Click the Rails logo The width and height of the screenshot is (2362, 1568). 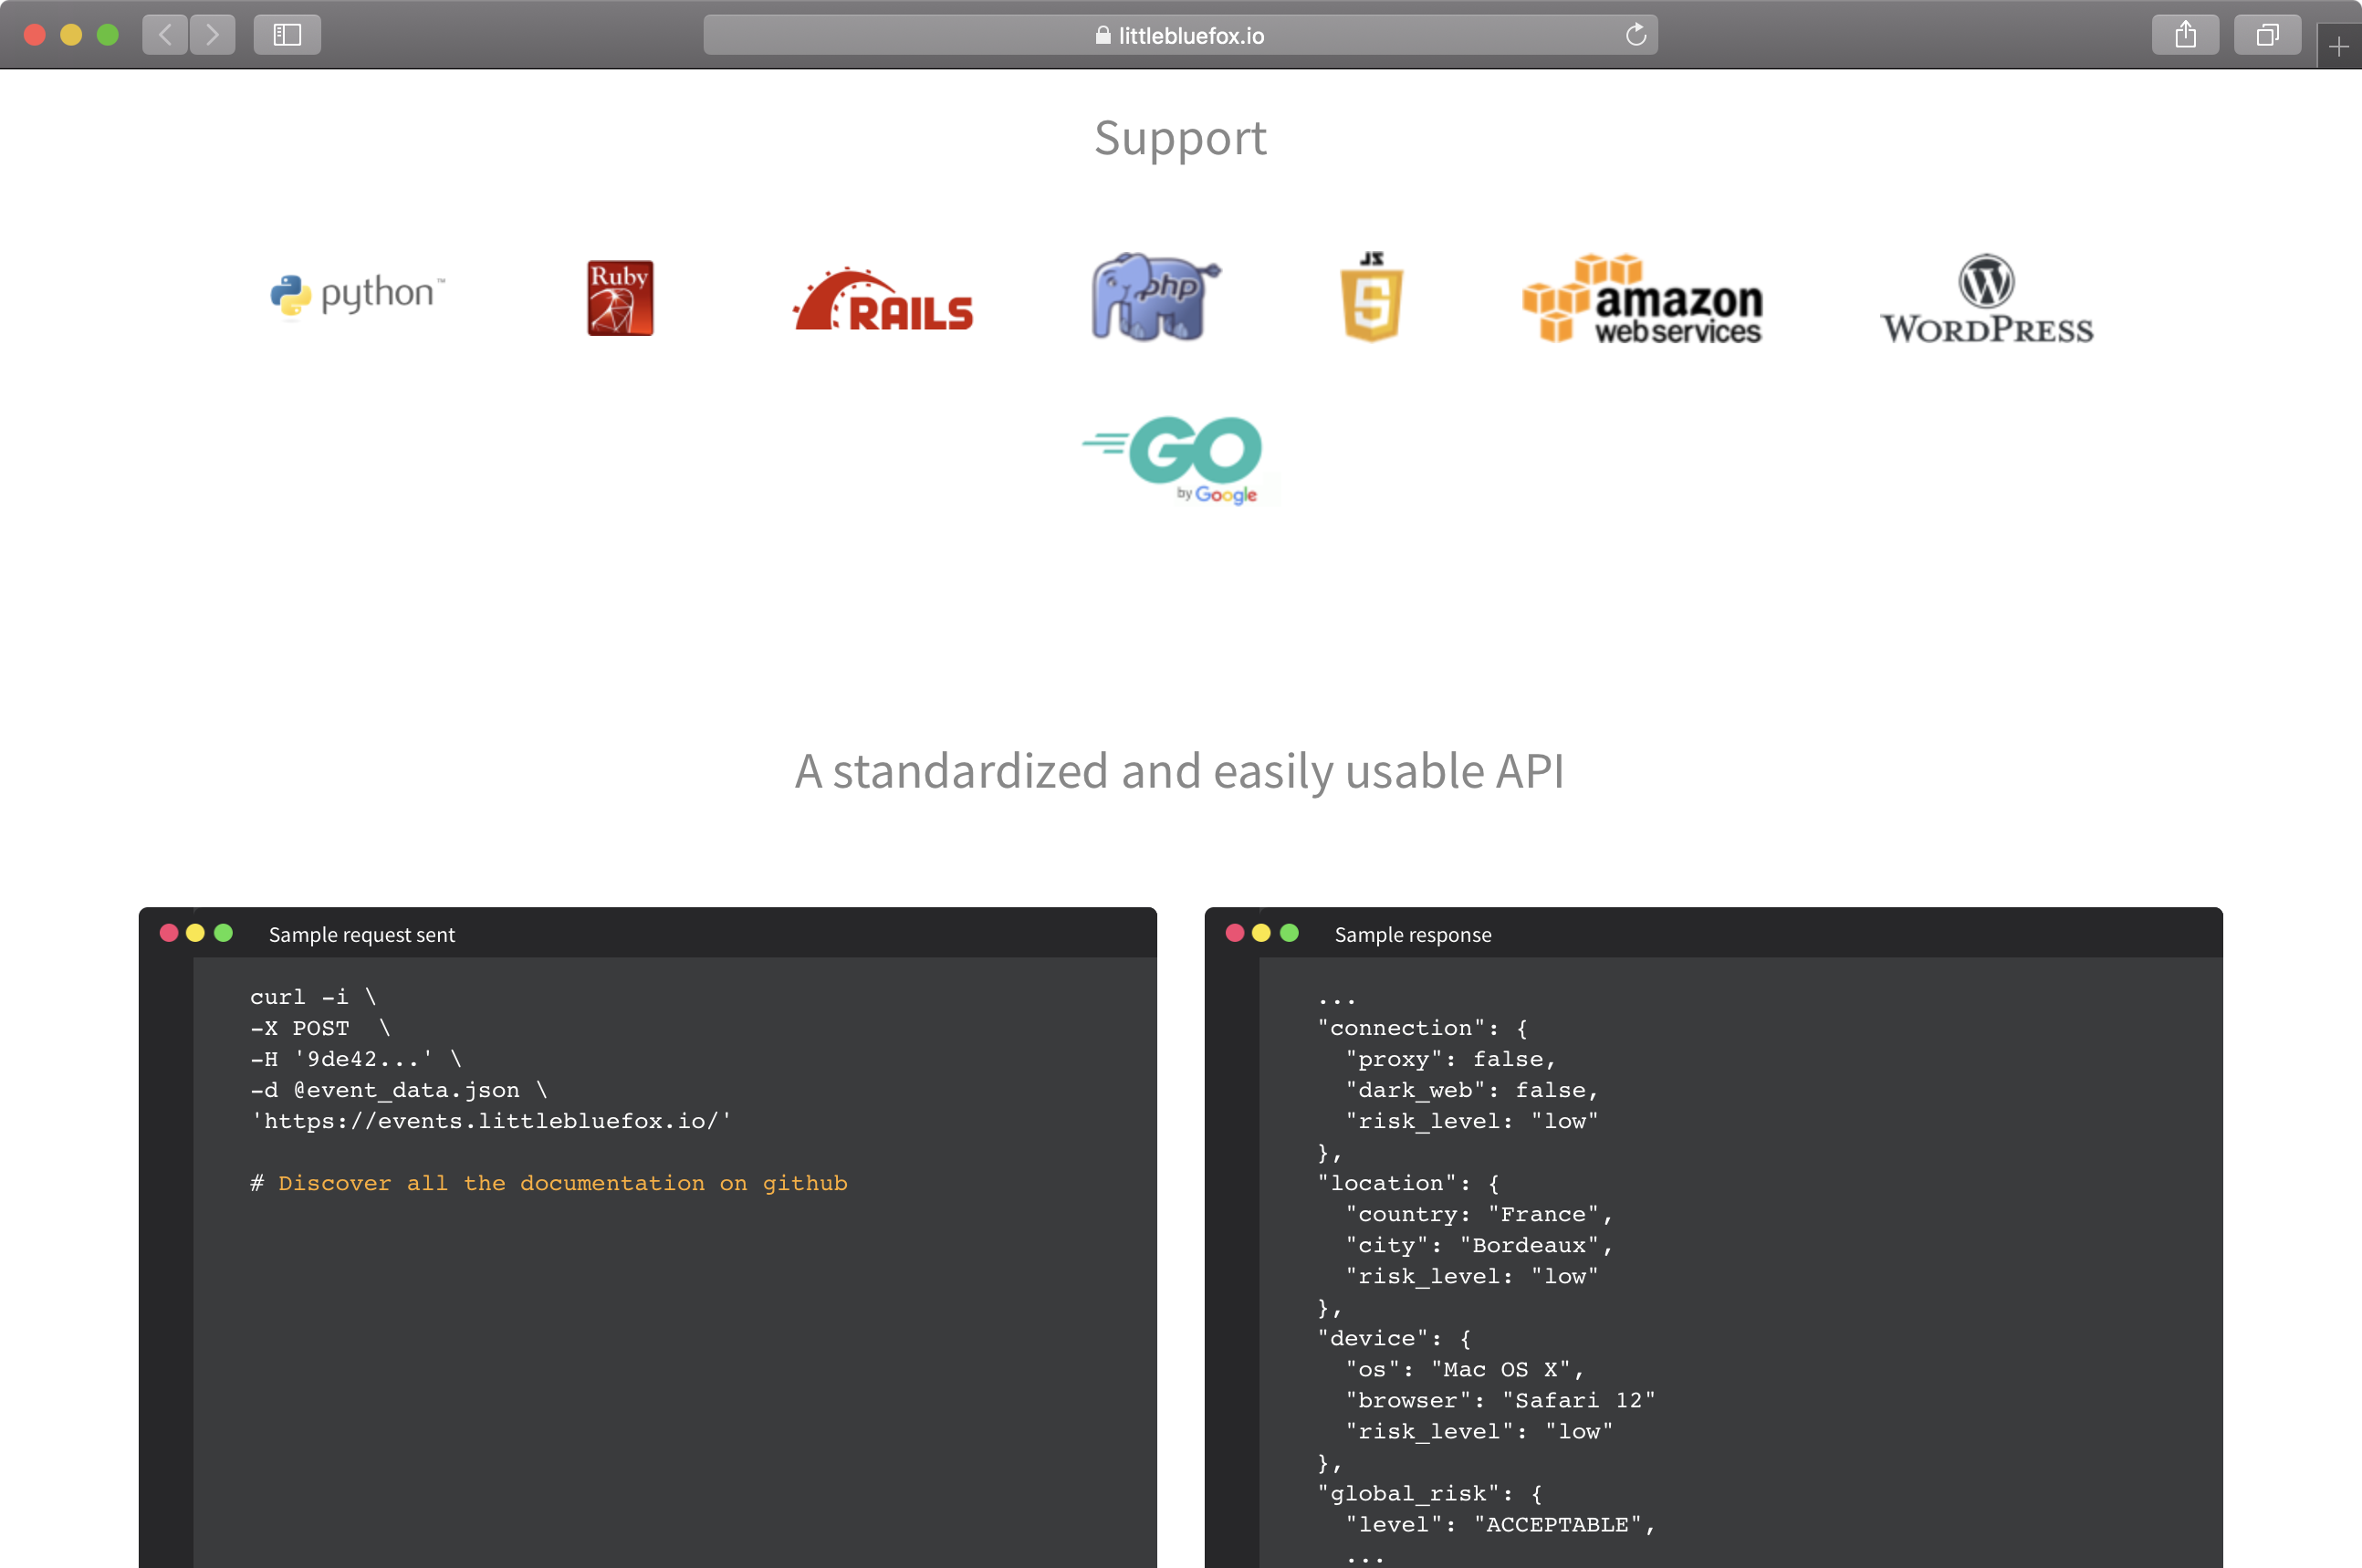[883, 300]
